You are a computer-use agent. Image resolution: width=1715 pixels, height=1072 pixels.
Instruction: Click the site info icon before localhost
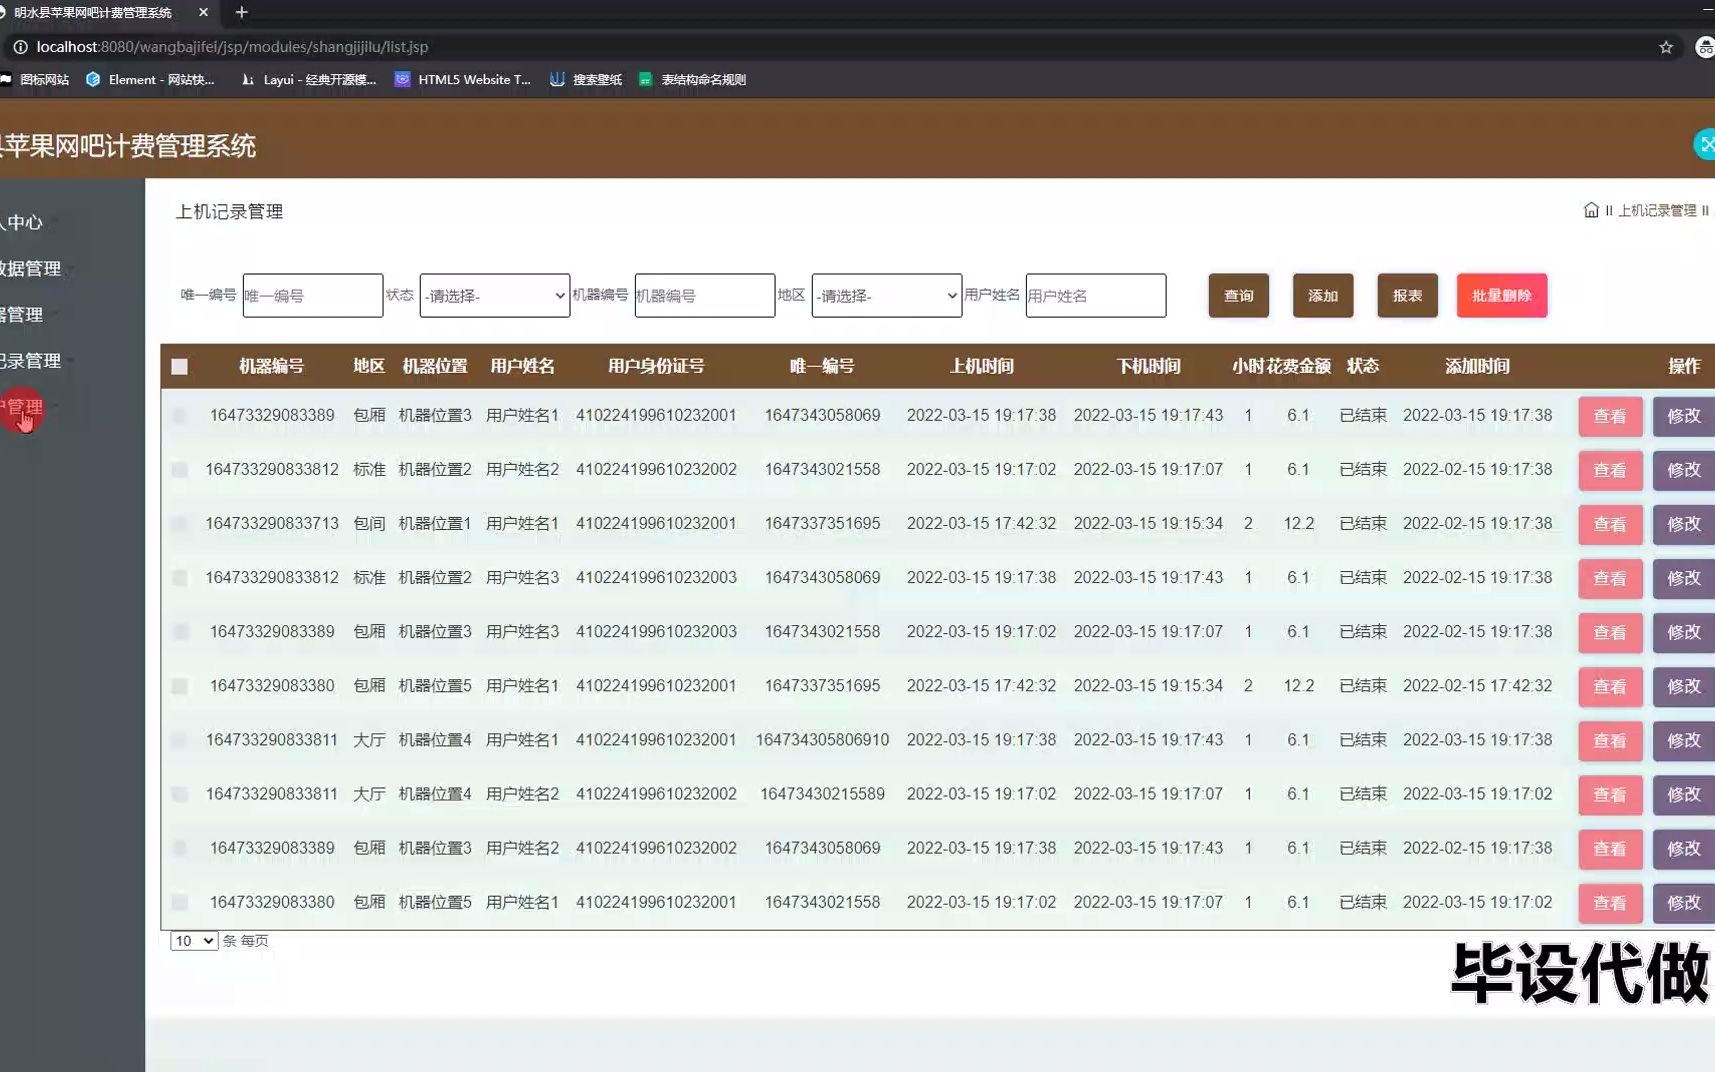pos(21,46)
